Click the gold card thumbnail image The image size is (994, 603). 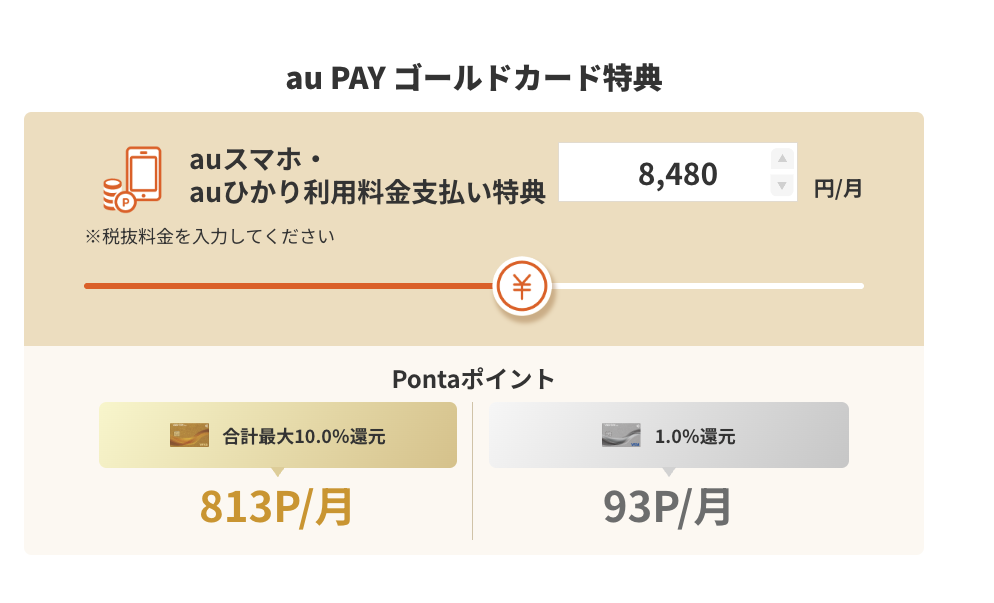(x=189, y=435)
